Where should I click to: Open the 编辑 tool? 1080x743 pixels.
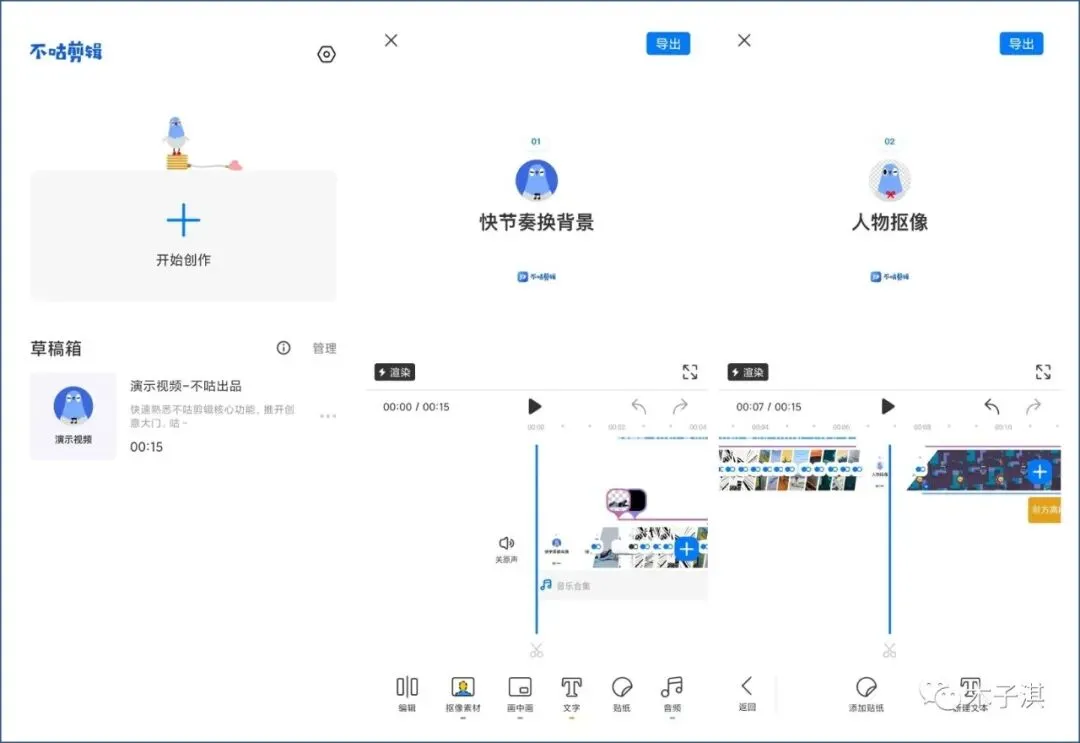[x=407, y=694]
